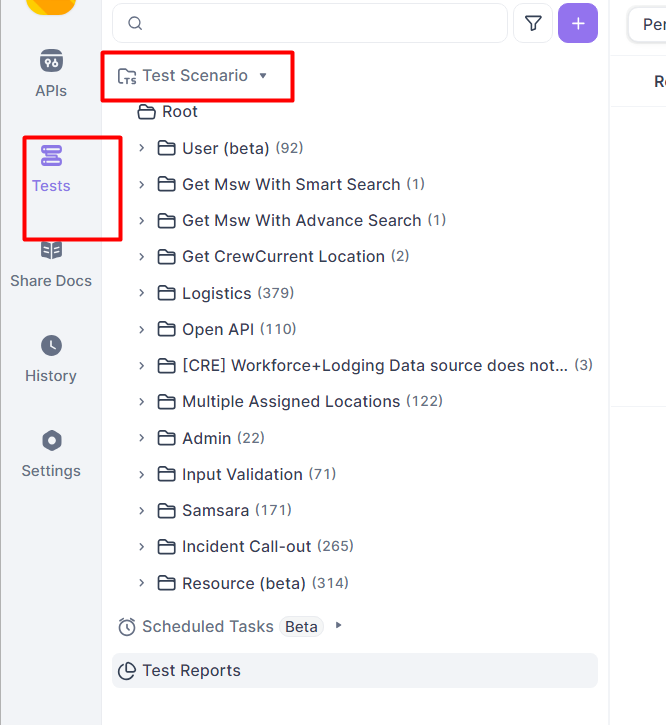Open the Test Scenario dropdown
Image resolution: width=666 pixels, height=725 pixels.
click(263, 76)
